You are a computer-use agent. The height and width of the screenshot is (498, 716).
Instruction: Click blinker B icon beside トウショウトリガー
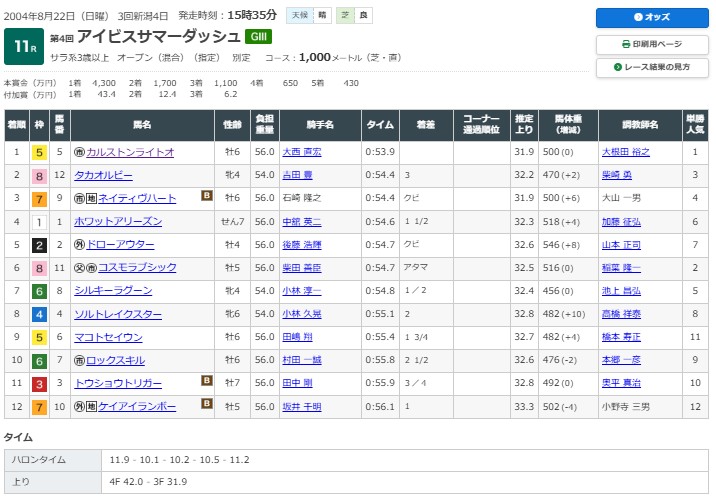(x=207, y=381)
